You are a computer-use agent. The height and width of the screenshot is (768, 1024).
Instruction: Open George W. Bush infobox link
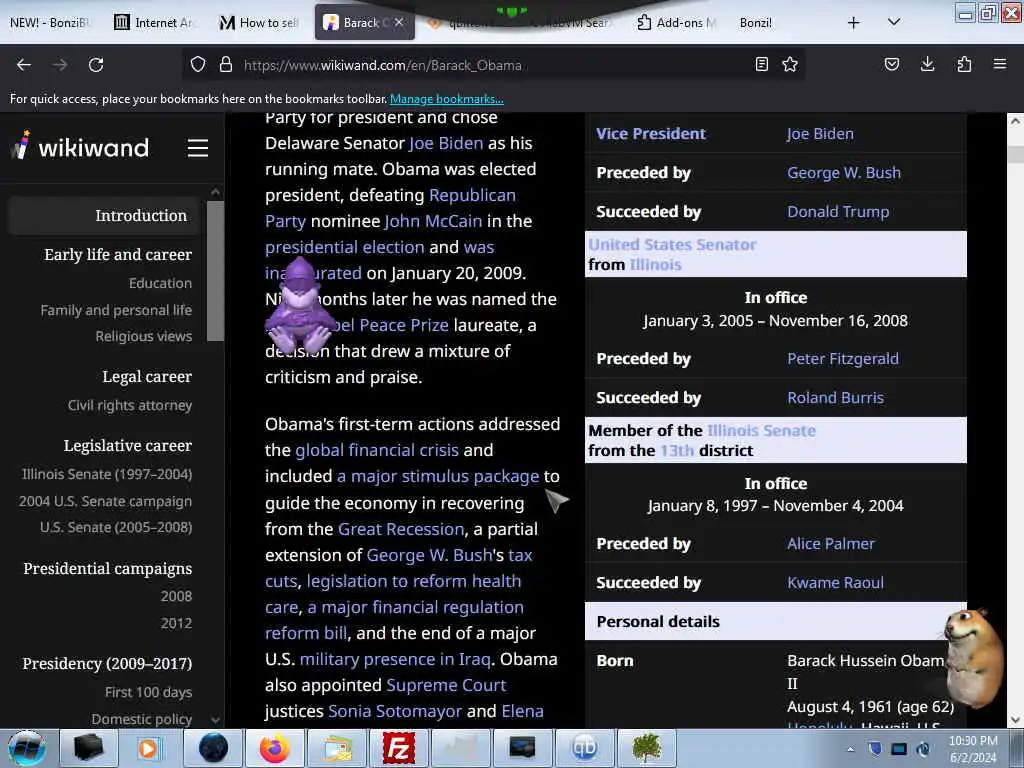click(844, 172)
